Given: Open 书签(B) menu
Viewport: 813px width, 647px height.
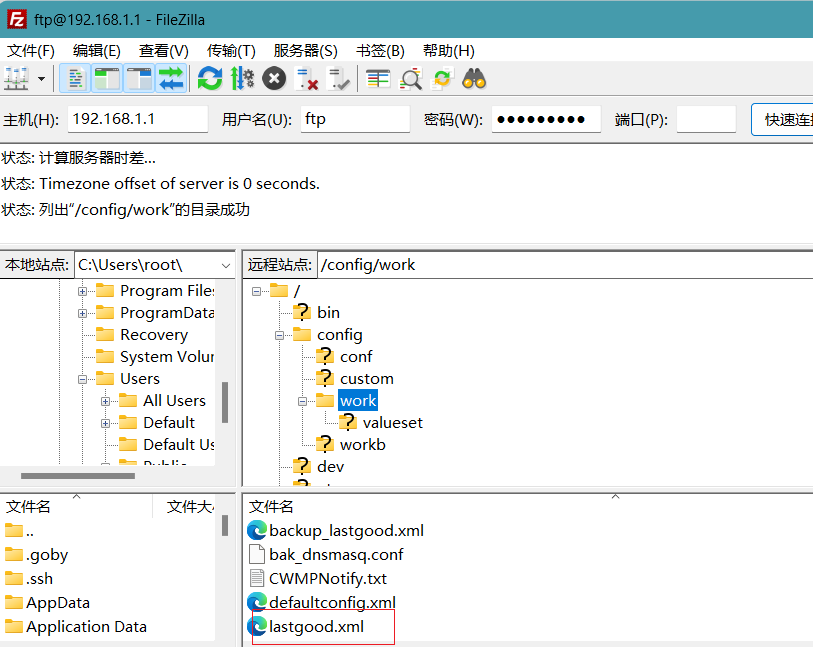Looking at the screenshot, I should [x=380, y=51].
